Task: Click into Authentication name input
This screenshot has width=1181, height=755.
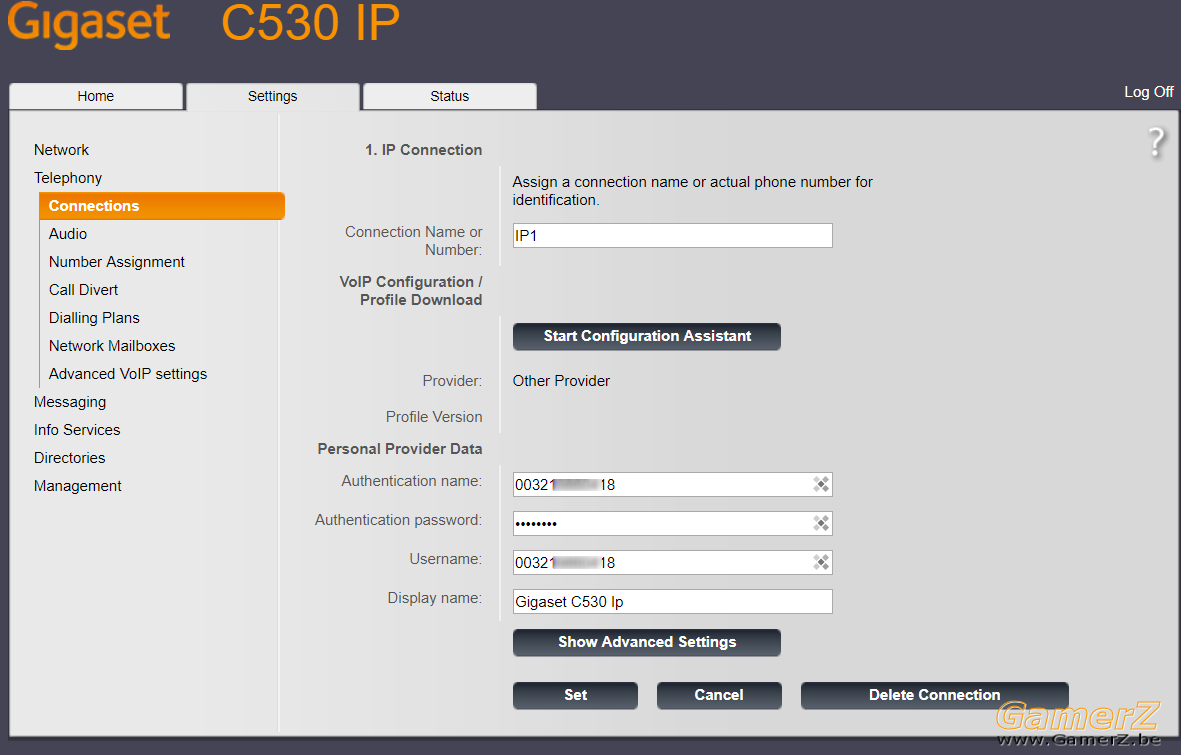Action: 673,484
